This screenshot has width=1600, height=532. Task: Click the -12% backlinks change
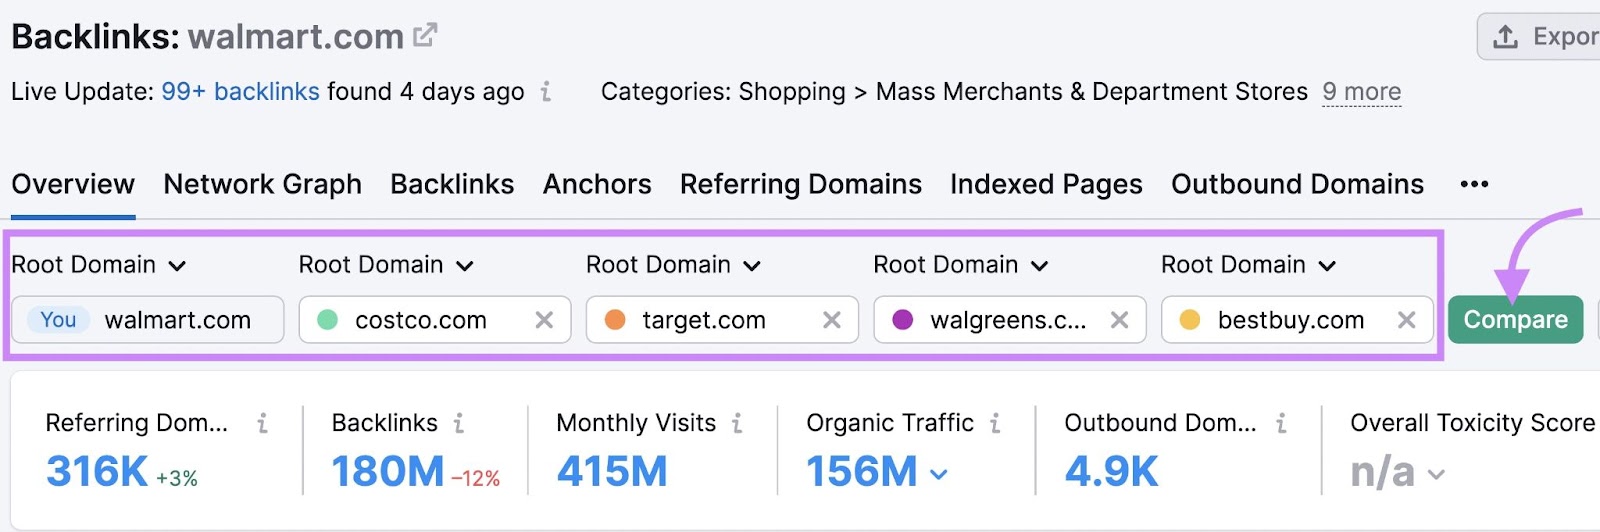tap(475, 479)
